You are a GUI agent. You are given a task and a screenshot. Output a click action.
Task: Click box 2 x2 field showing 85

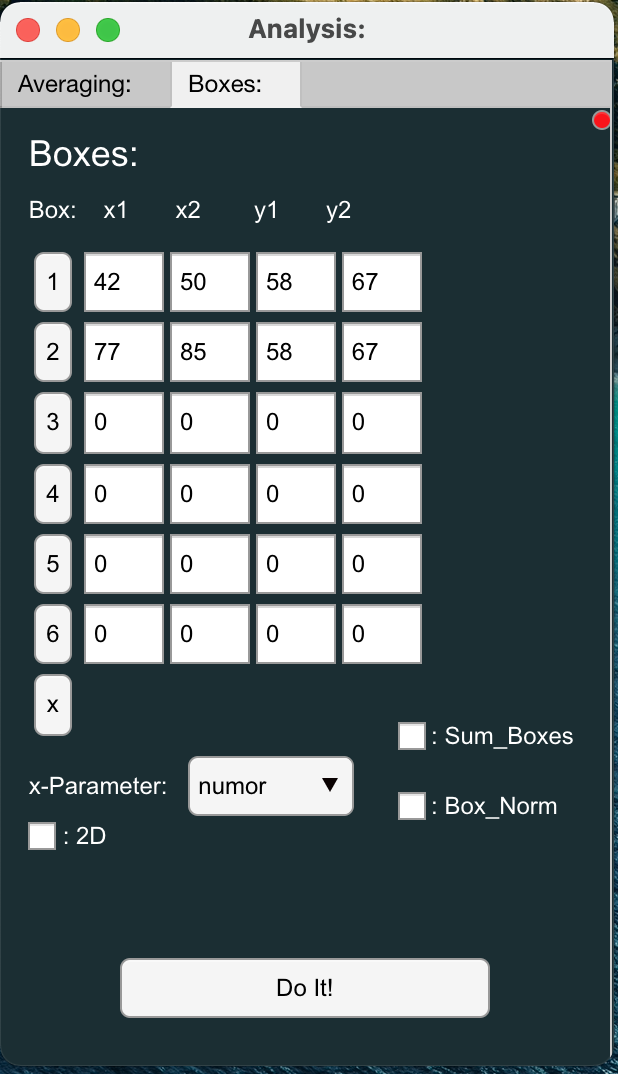(210, 352)
